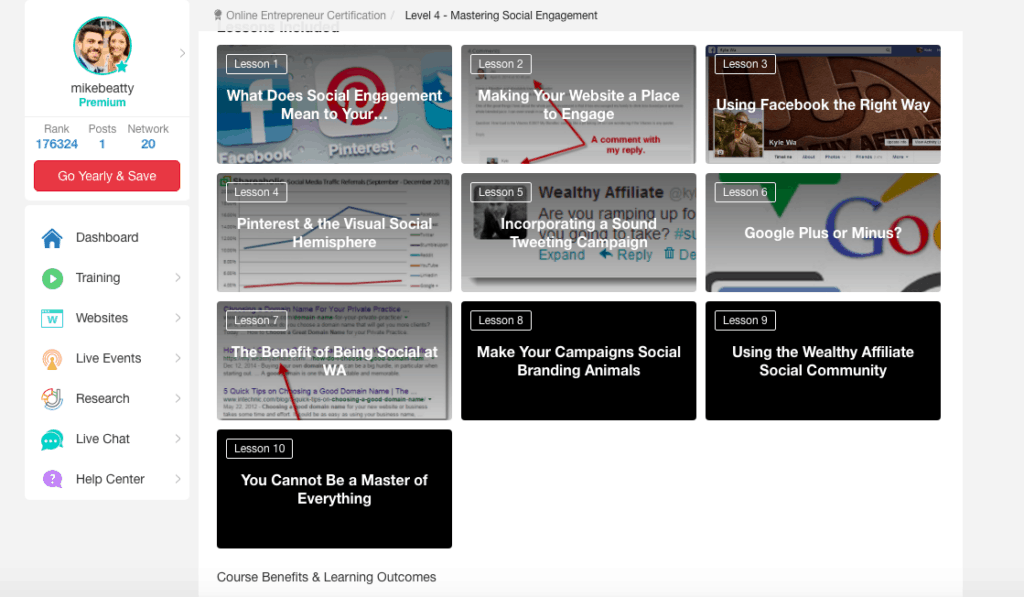Open Lesson 9 Wealthy Affiliate Social Community
The image size is (1024, 597).
coord(823,361)
